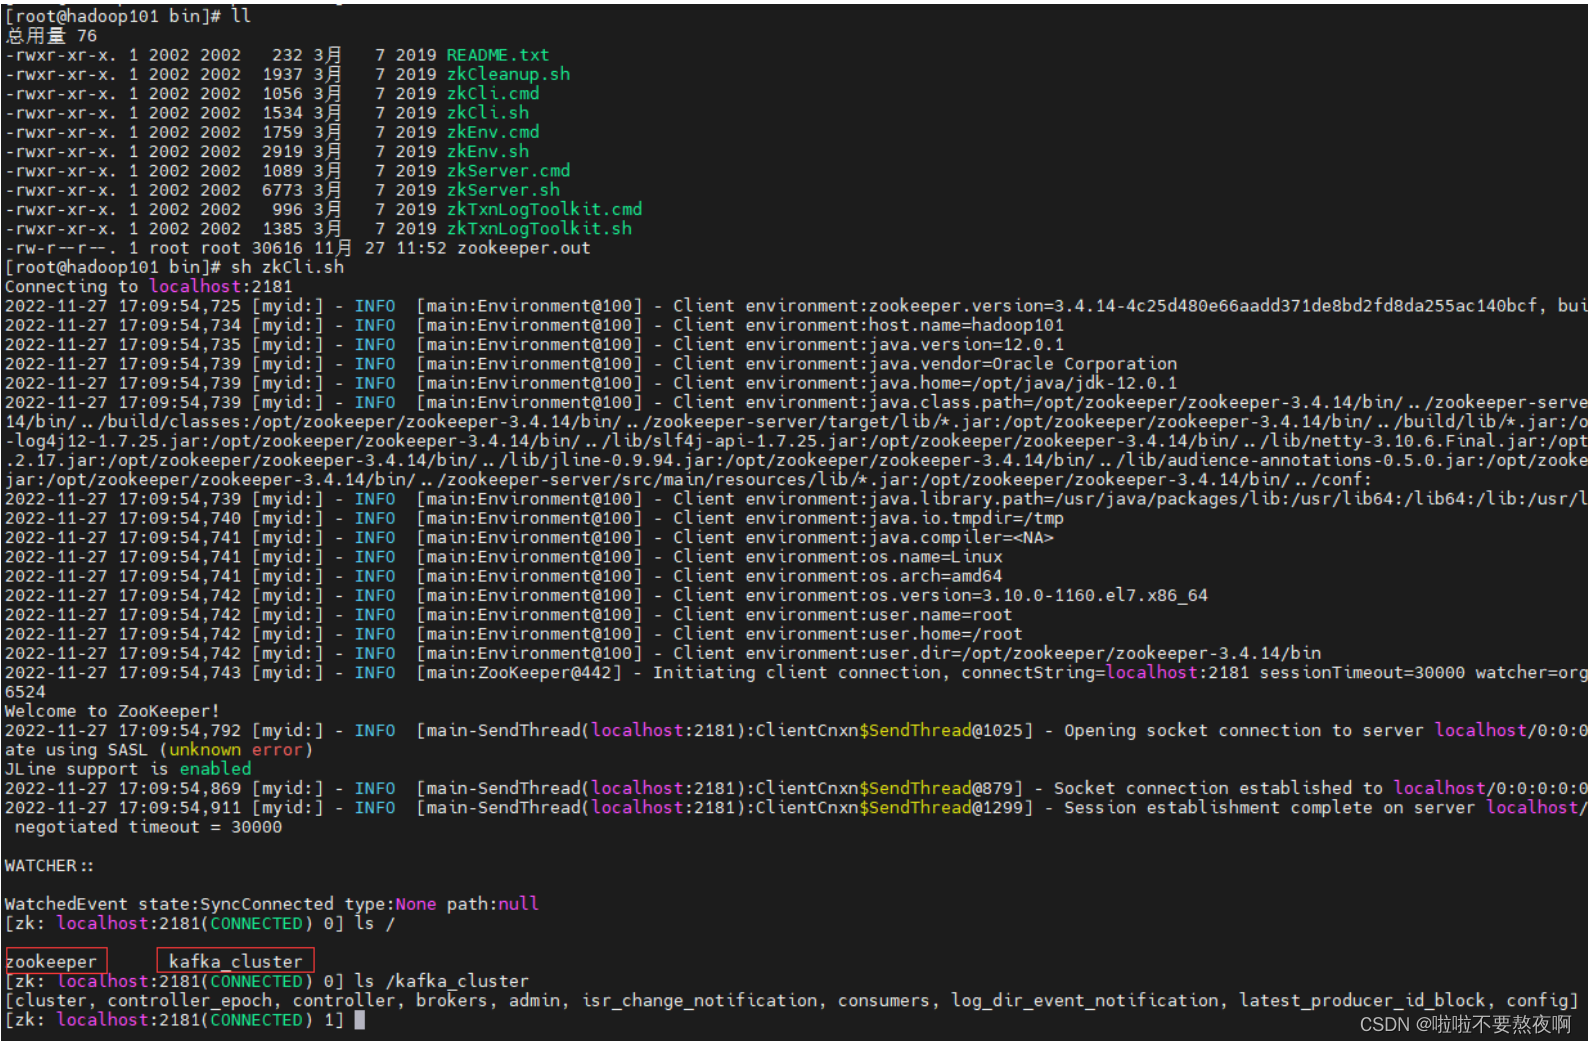The image size is (1588, 1045).
Task: Click the 'kafka_cluster' node name output
Action: pyautogui.click(x=235, y=962)
